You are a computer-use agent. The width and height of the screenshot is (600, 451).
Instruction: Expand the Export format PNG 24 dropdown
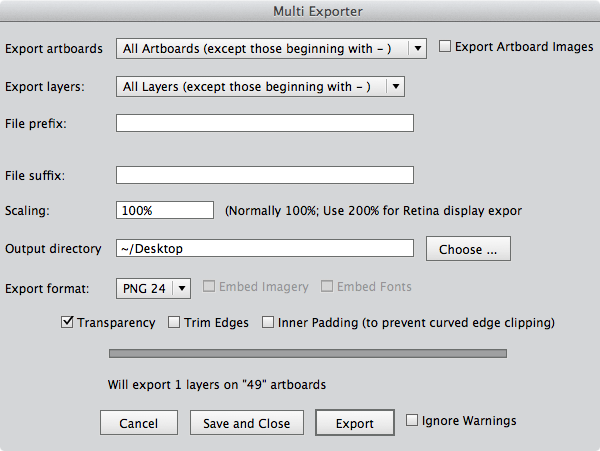pos(154,288)
